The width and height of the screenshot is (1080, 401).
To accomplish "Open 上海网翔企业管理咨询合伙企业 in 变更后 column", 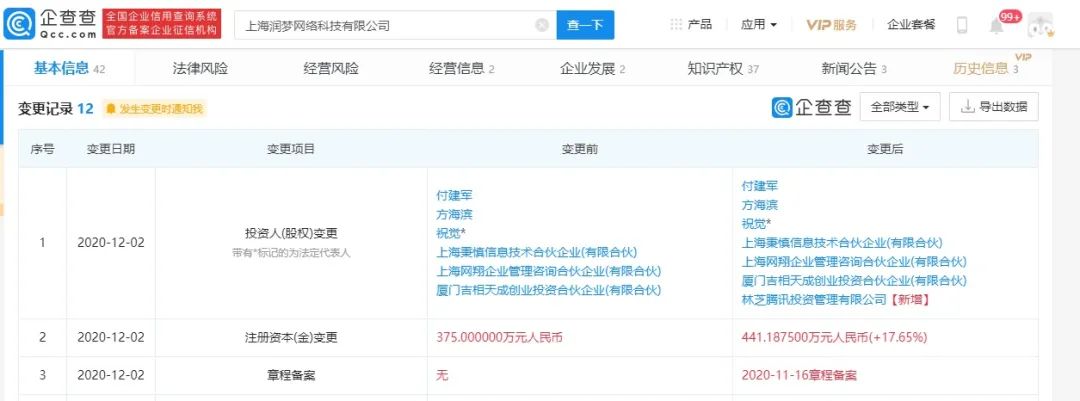I will point(854,261).
